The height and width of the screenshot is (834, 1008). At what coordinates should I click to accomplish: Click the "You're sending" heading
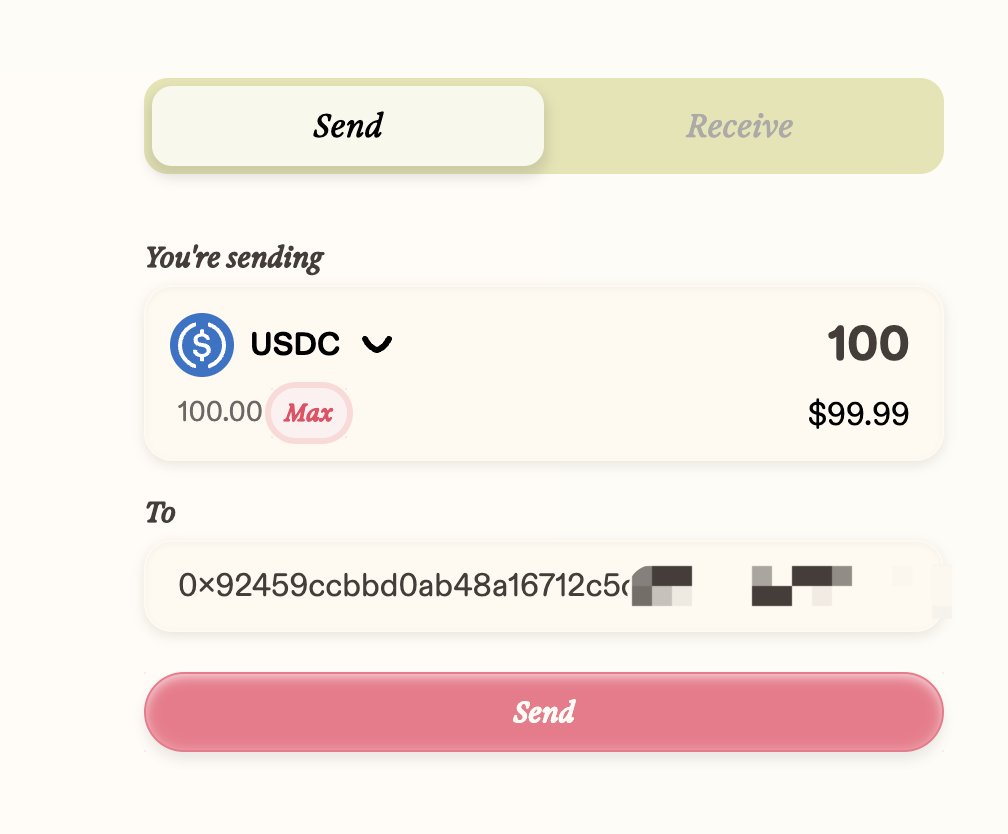(x=235, y=258)
